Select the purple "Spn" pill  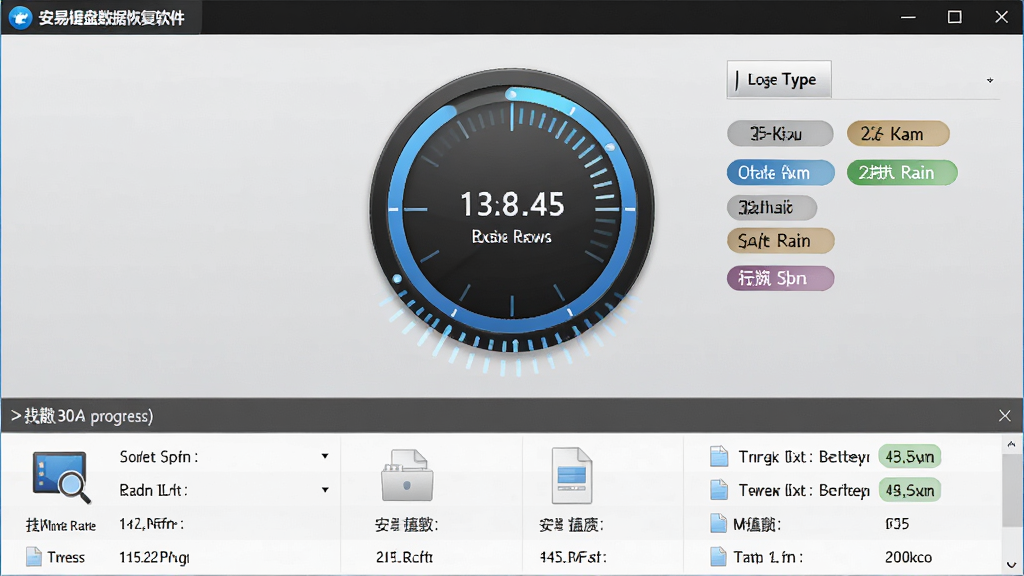[780, 279]
